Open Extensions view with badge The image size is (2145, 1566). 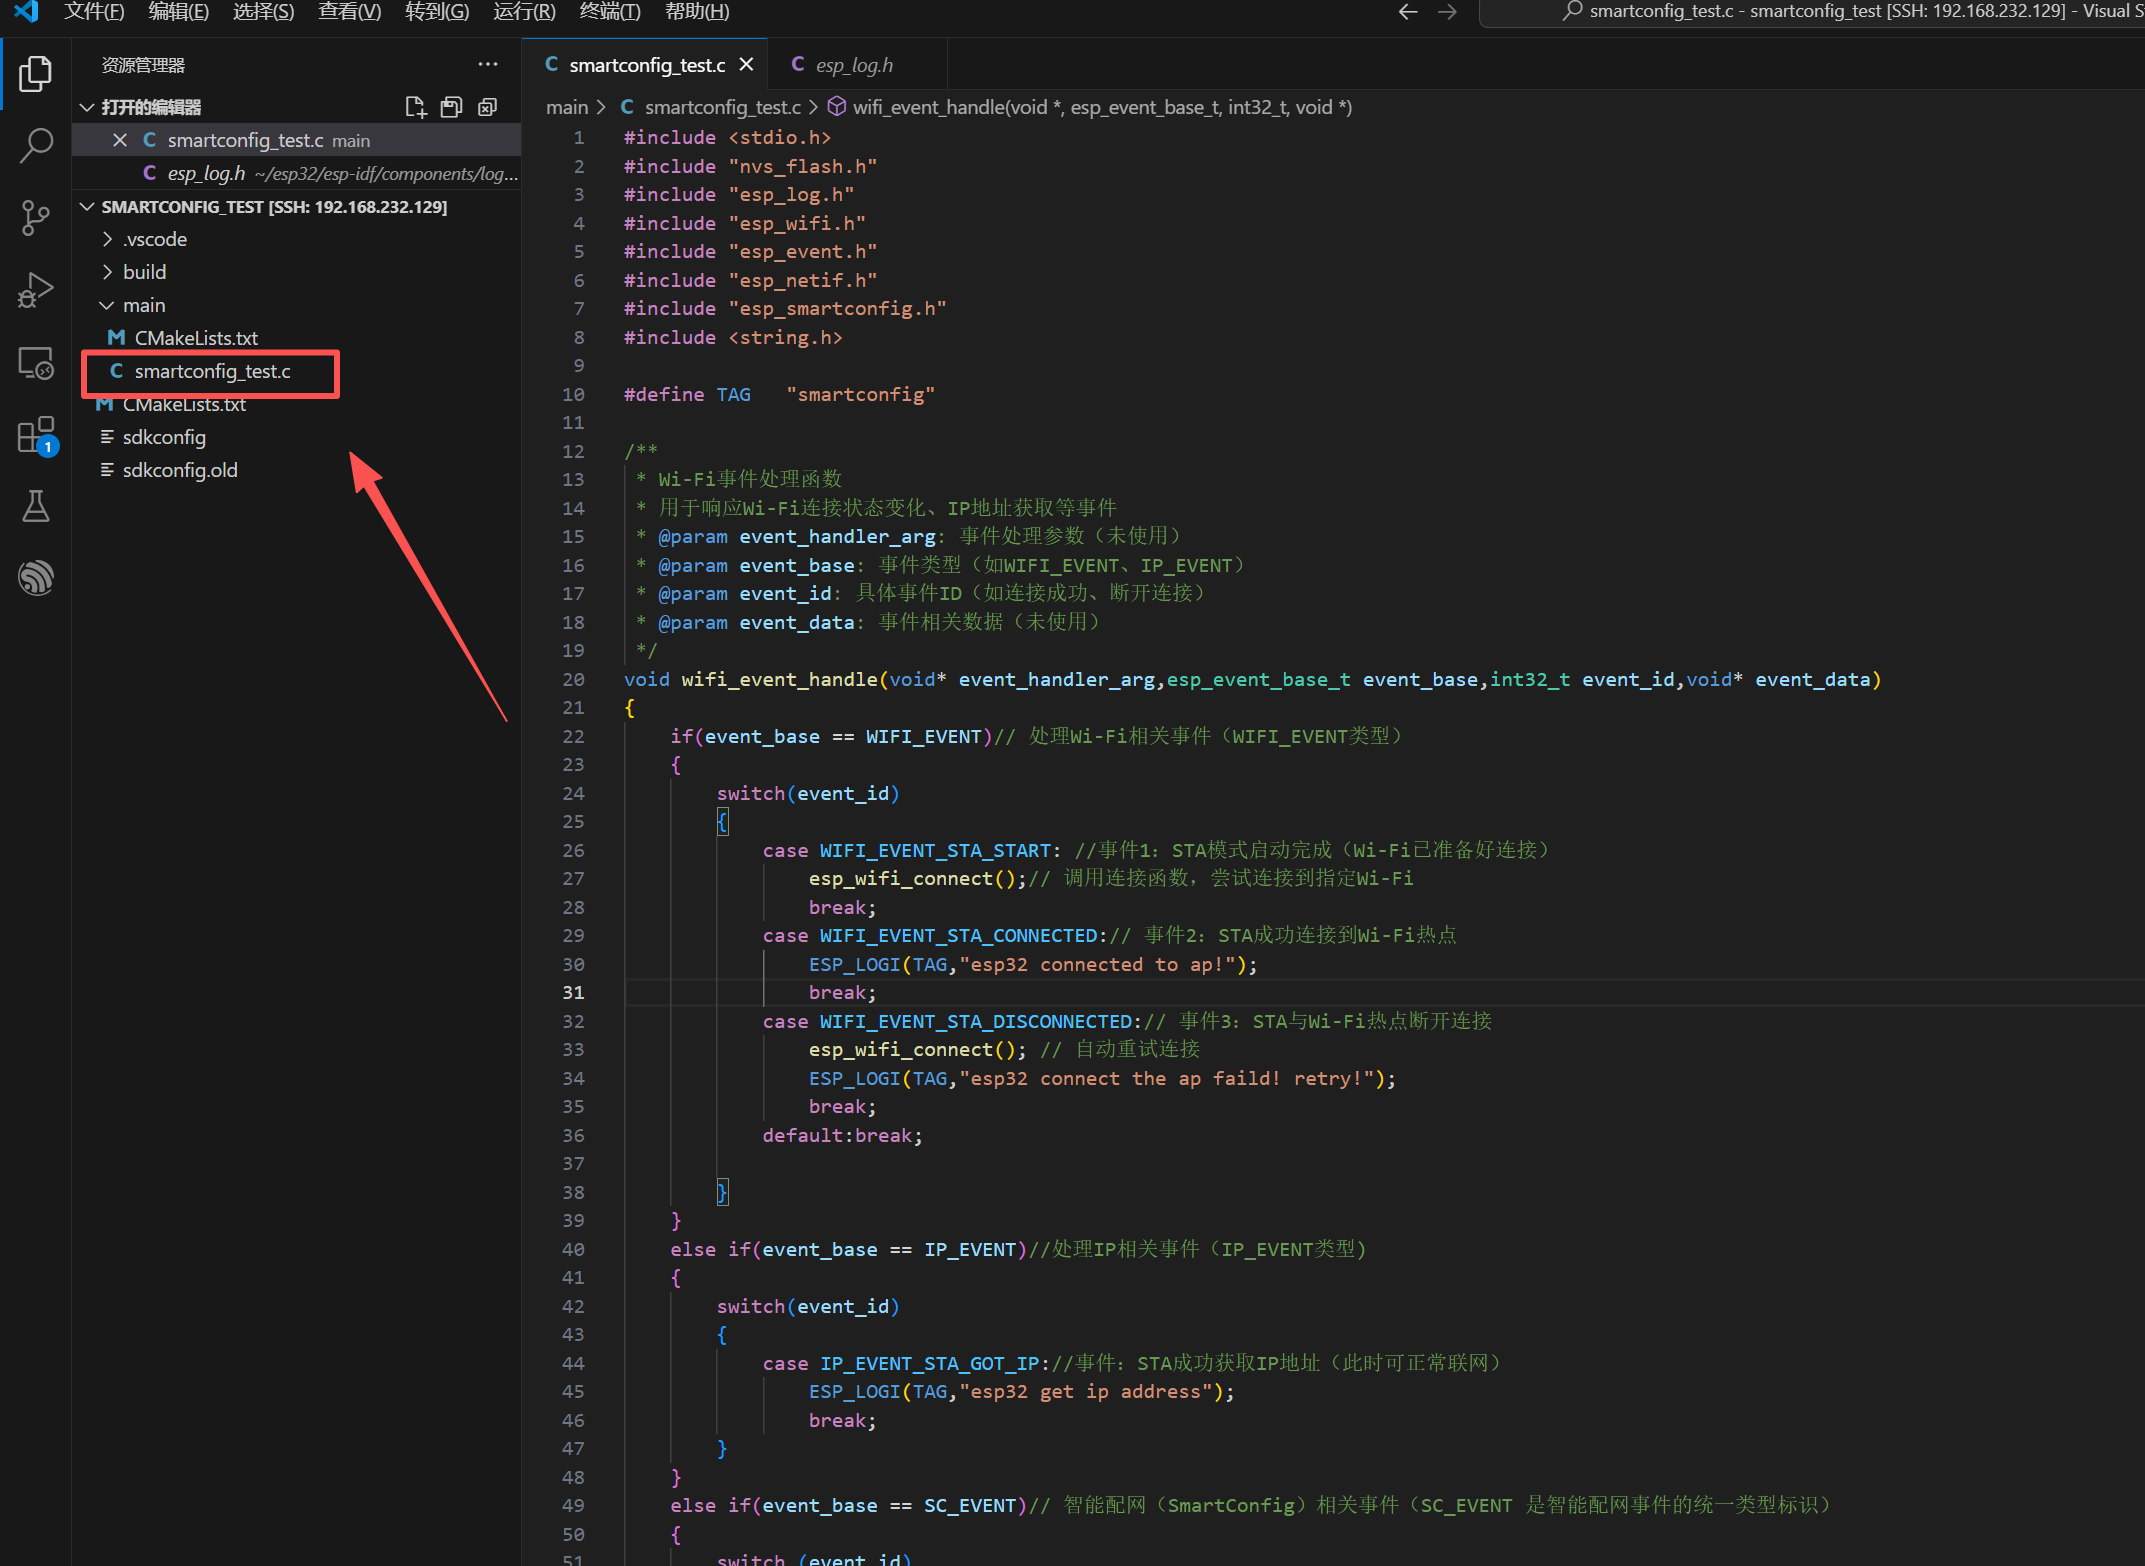36,436
